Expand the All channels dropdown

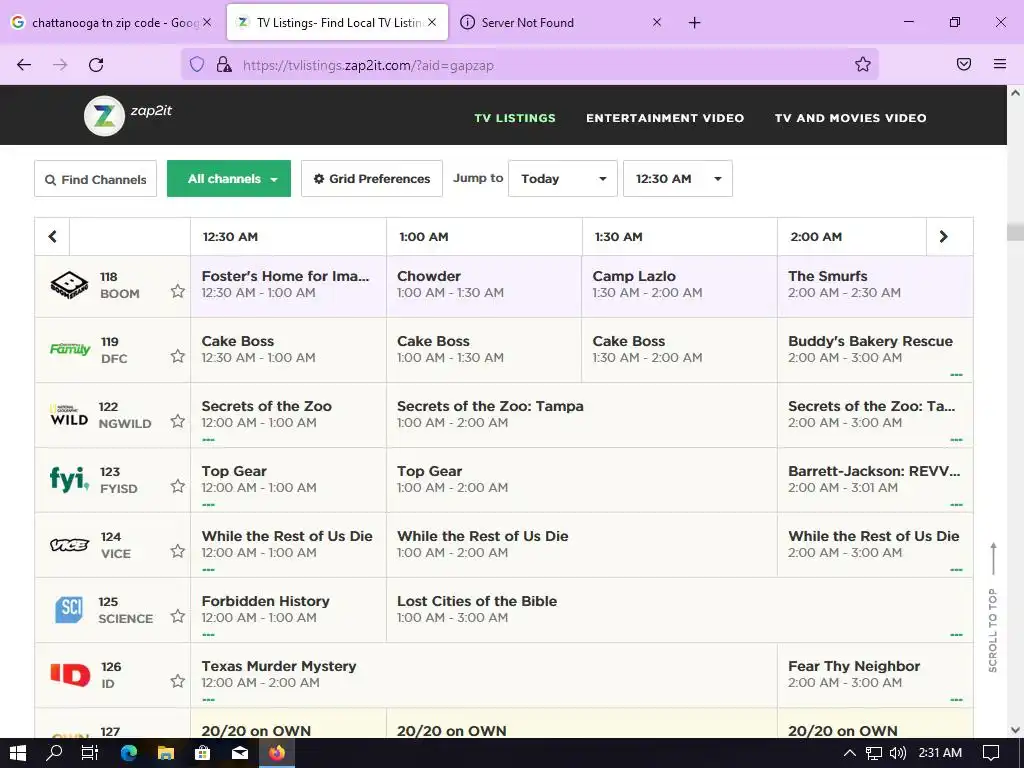click(229, 178)
